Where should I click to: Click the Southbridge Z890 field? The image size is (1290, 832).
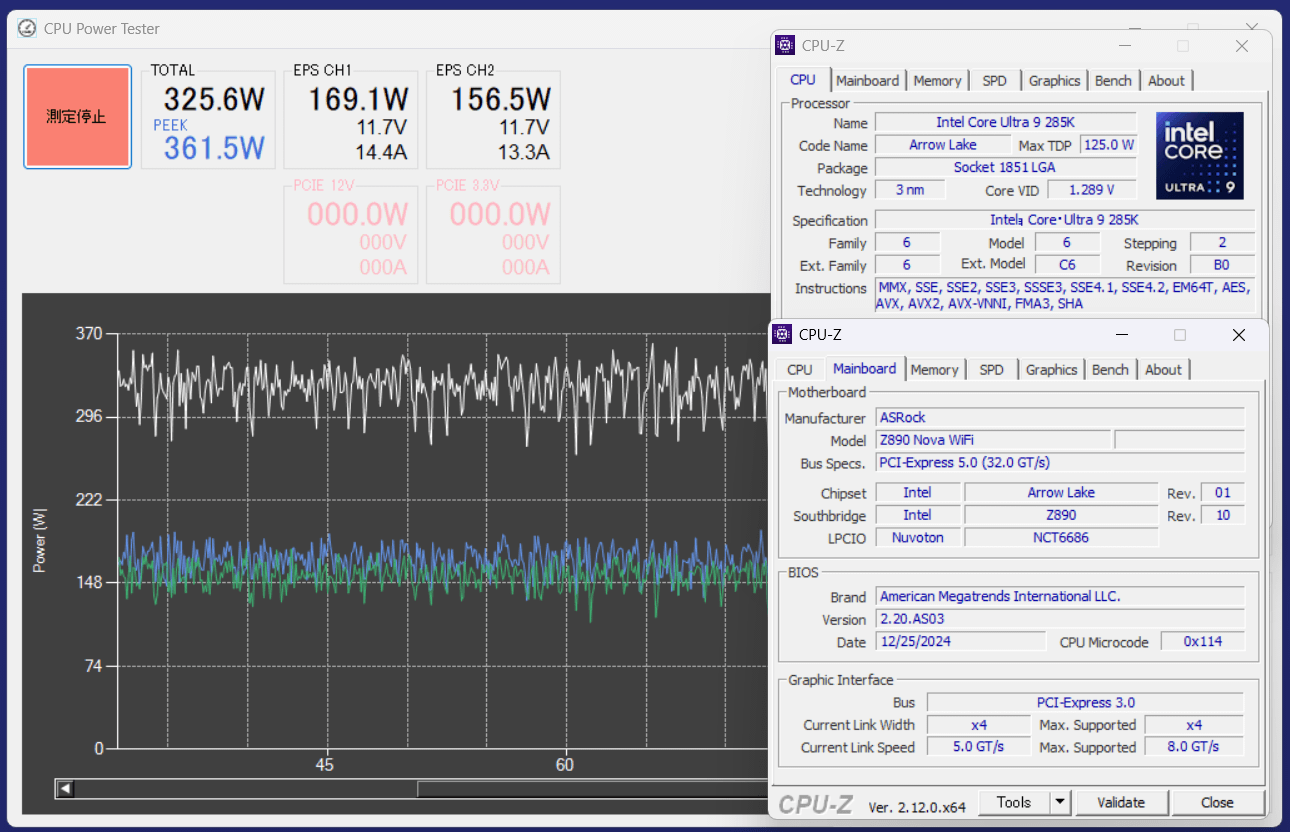tap(1061, 515)
